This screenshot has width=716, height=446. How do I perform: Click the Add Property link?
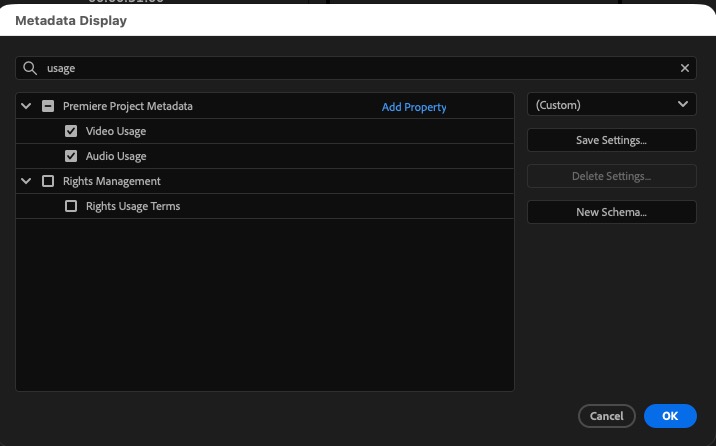(414, 107)
